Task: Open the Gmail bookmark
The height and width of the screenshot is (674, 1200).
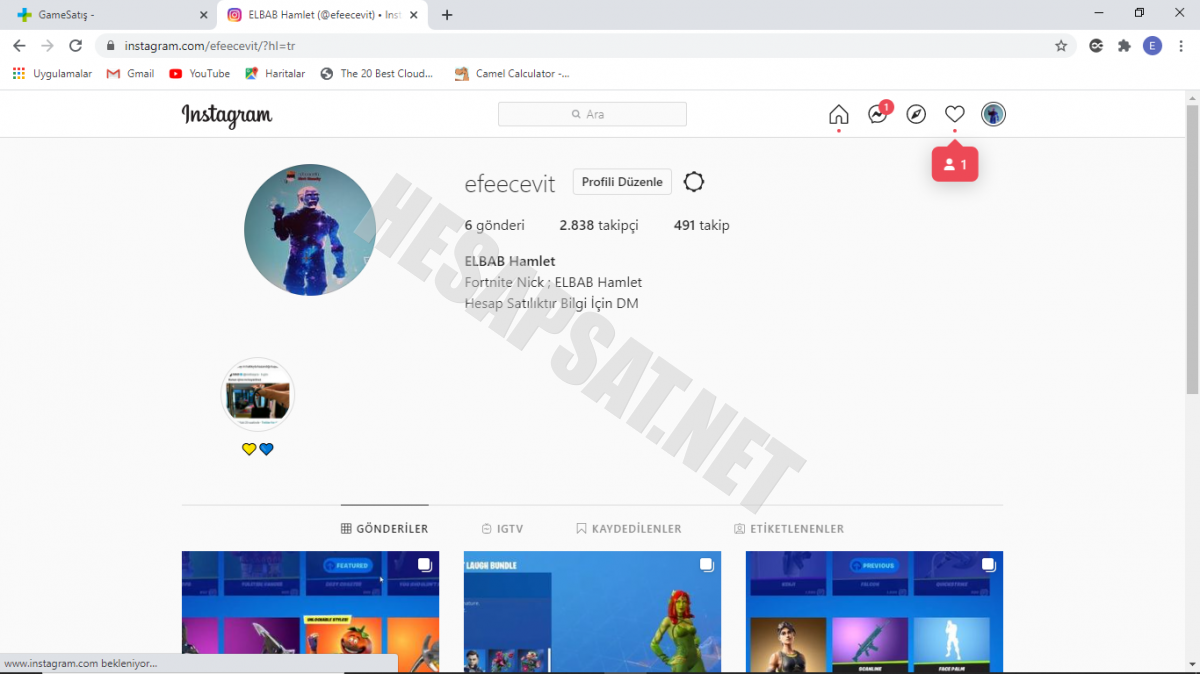Action: click(x=130, y=74)
